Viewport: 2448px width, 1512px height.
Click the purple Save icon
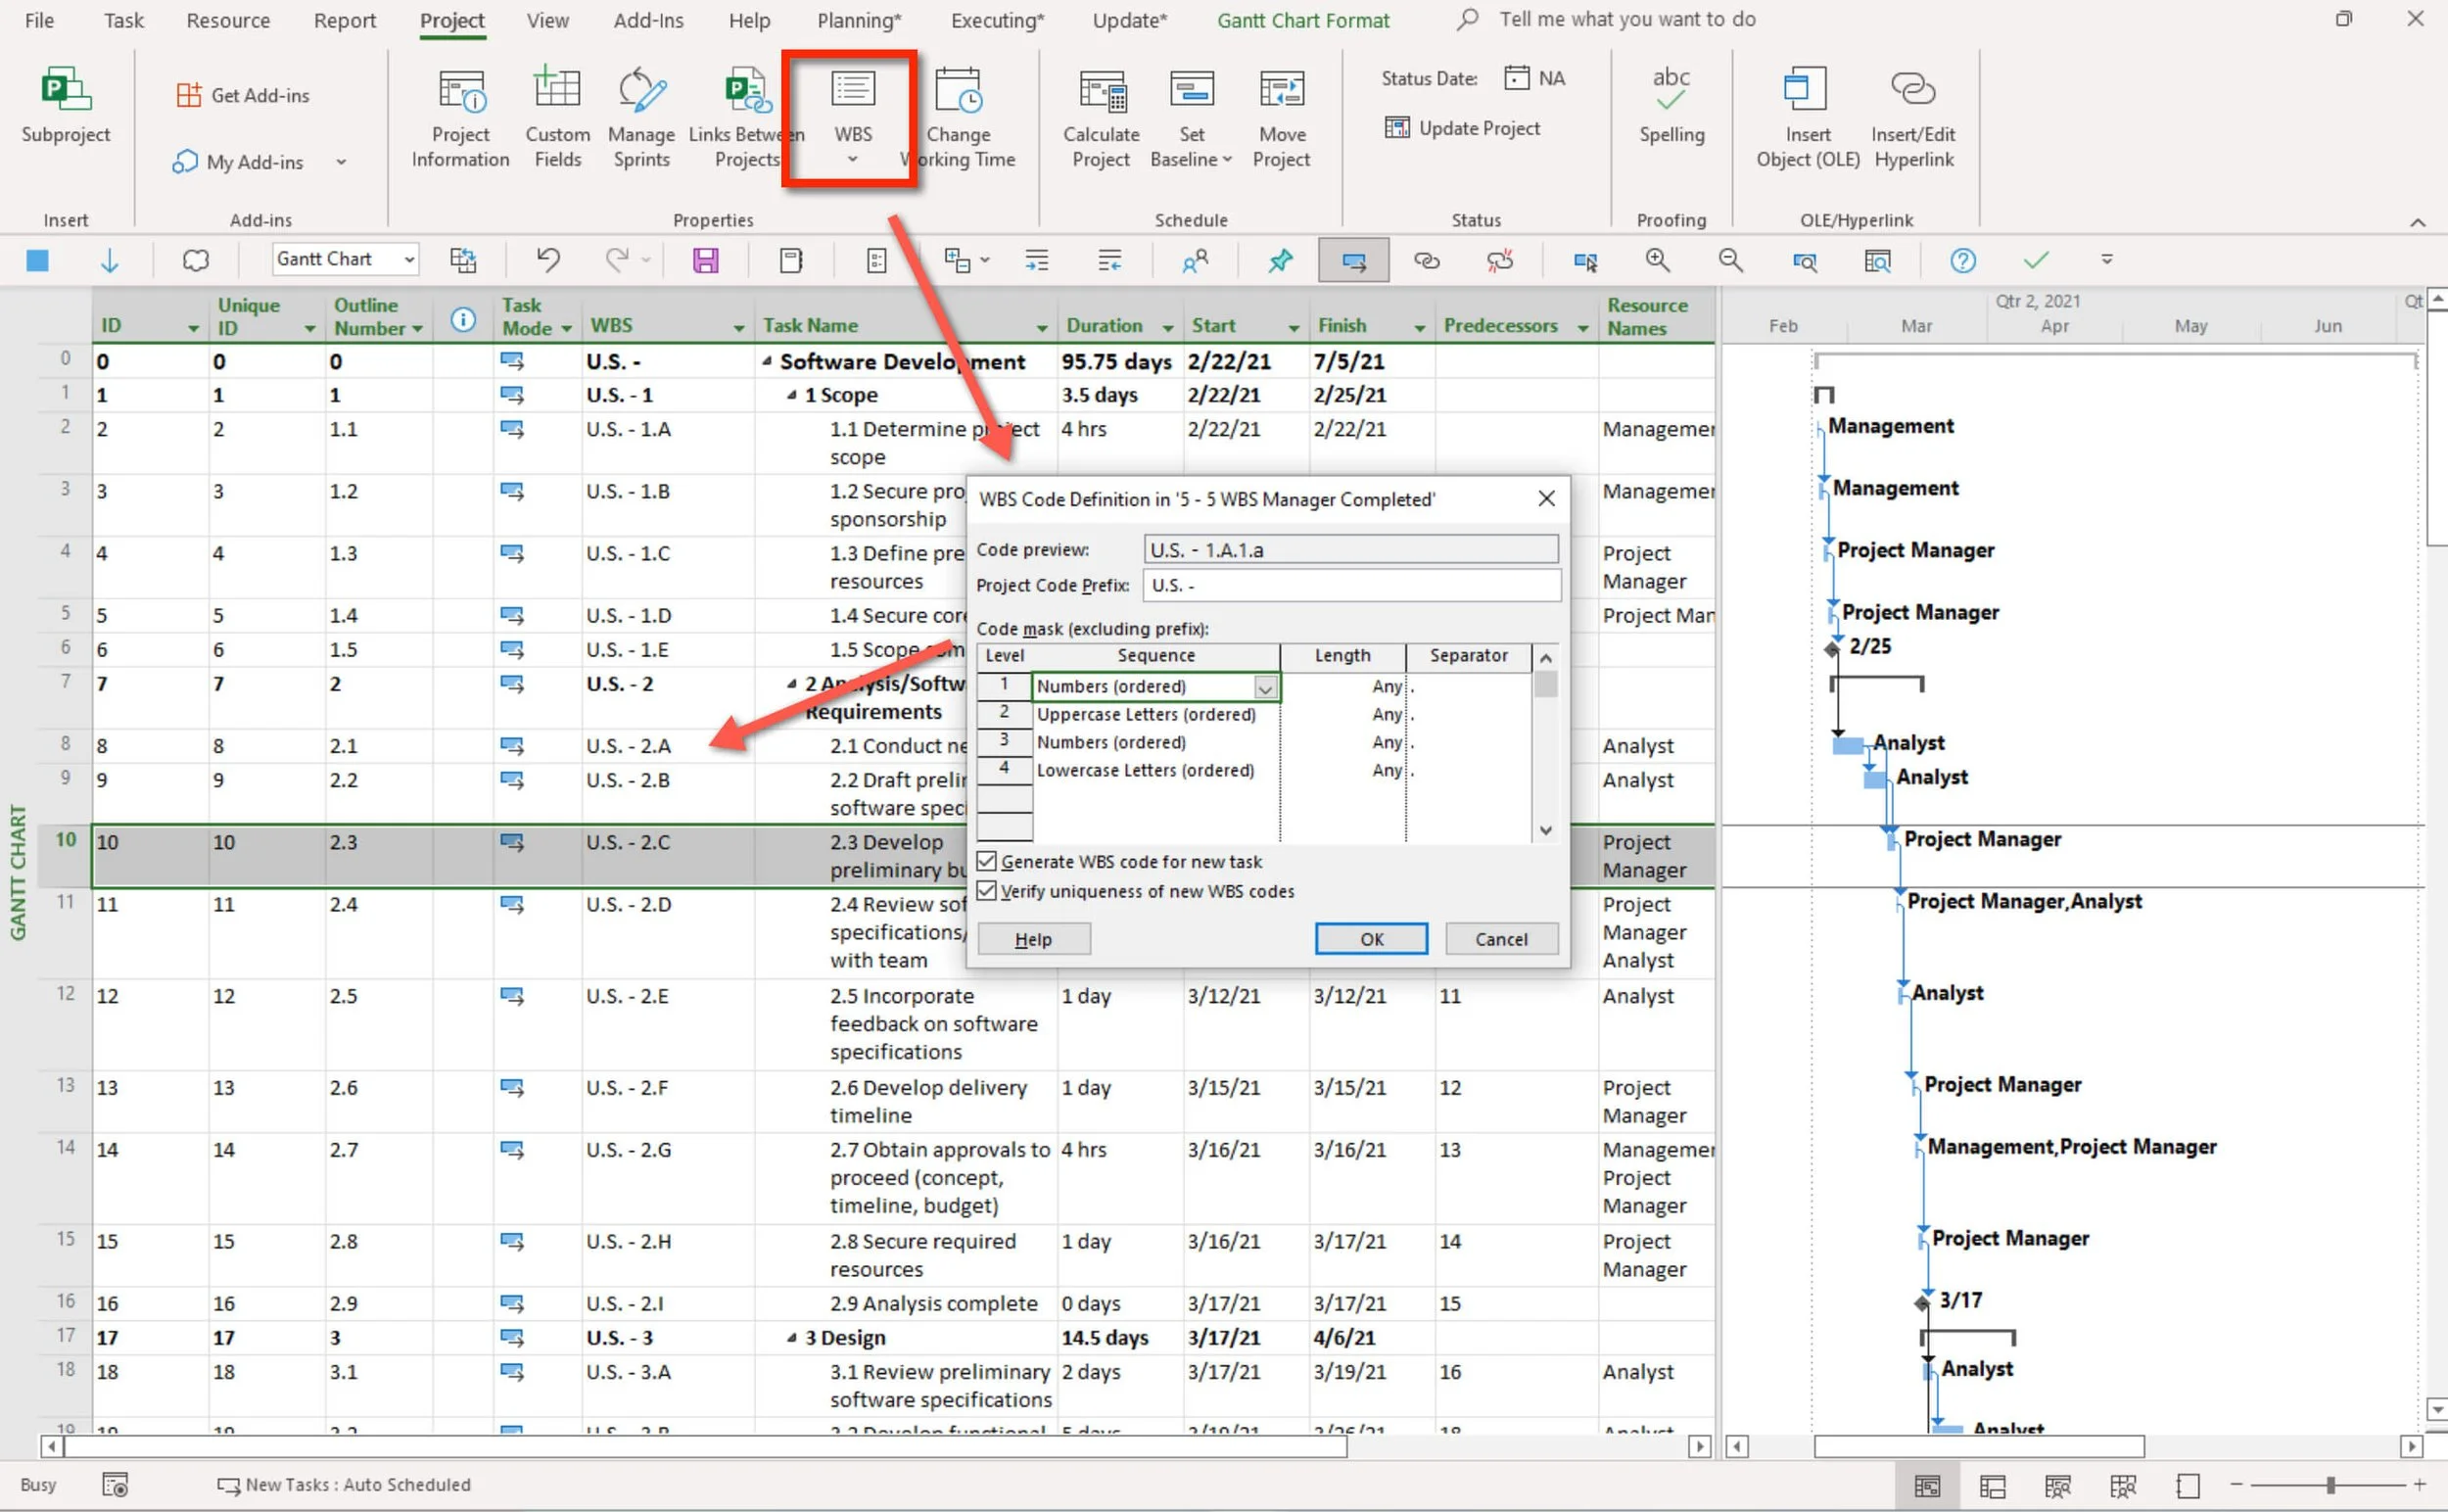tap(706, 261)
